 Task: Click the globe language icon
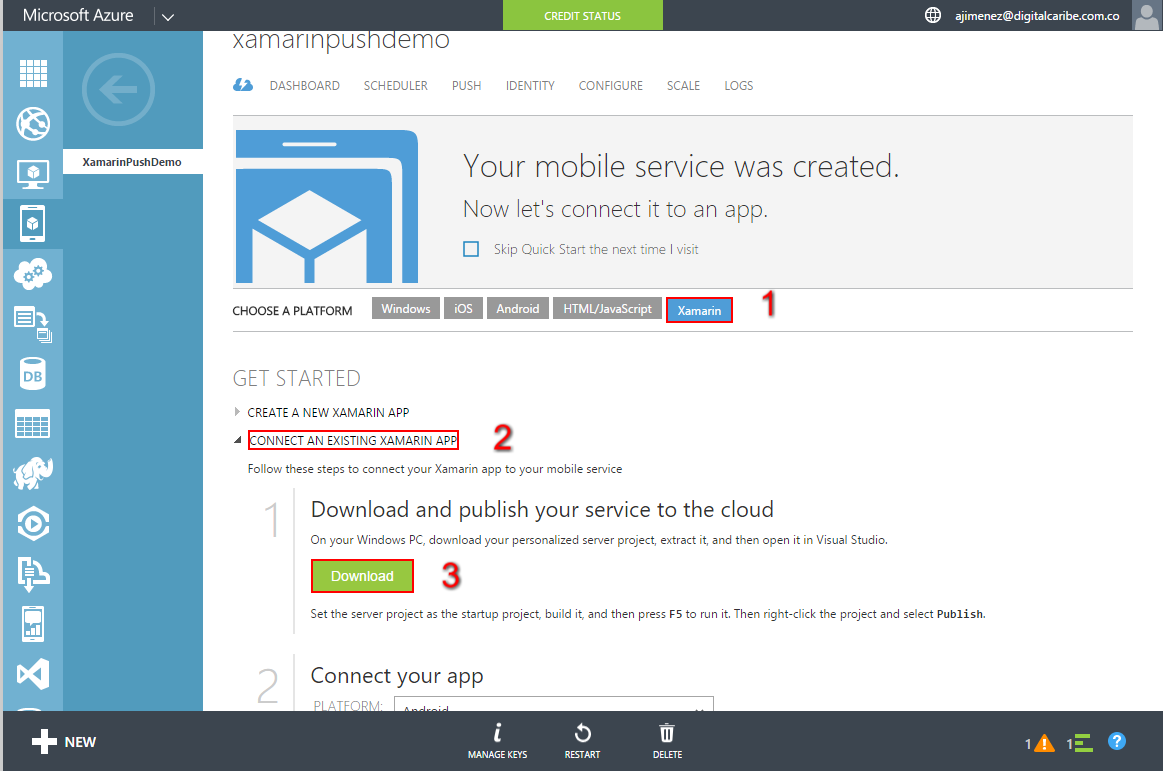click(933, 15)
